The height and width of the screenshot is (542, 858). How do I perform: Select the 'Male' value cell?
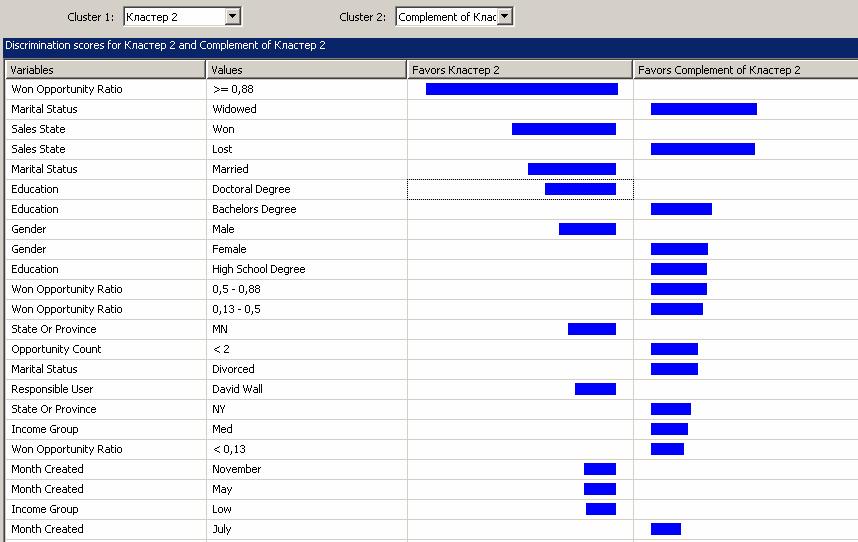[307, 229]
